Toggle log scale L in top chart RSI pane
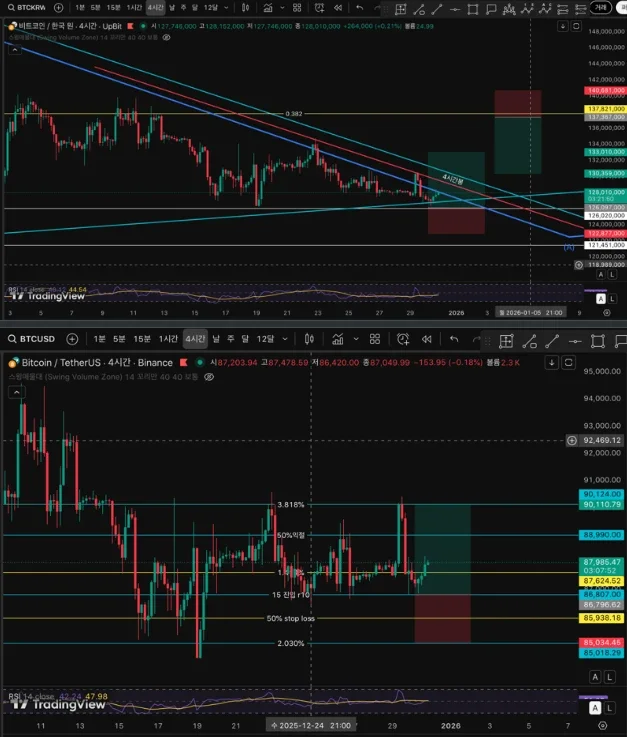Viewport: 627px width, 737px height. tap(612, 299)
